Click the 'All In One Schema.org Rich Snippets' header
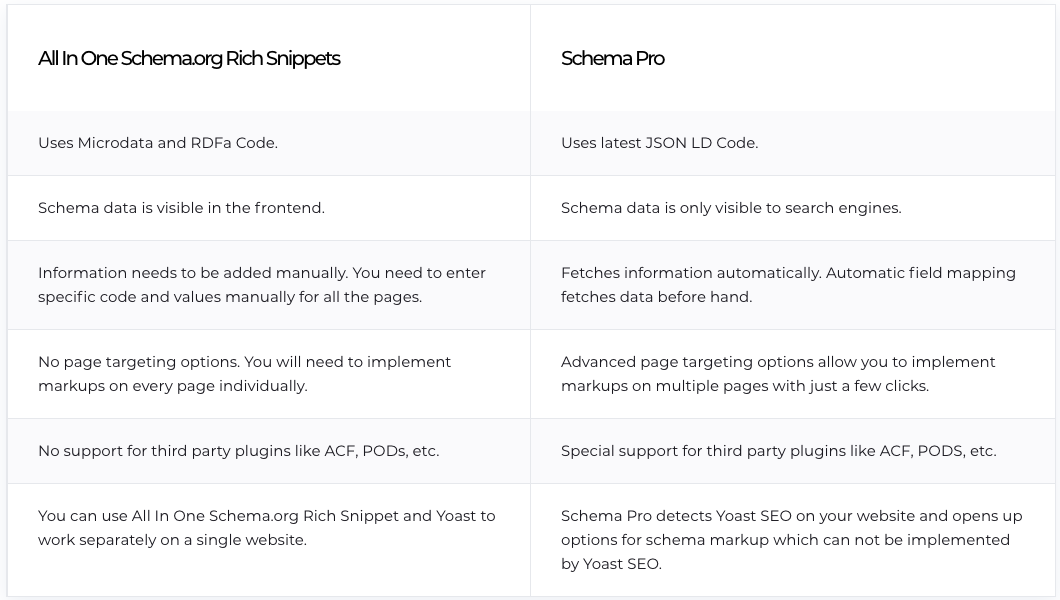1060x600 pixels. [x=189, y=58]
